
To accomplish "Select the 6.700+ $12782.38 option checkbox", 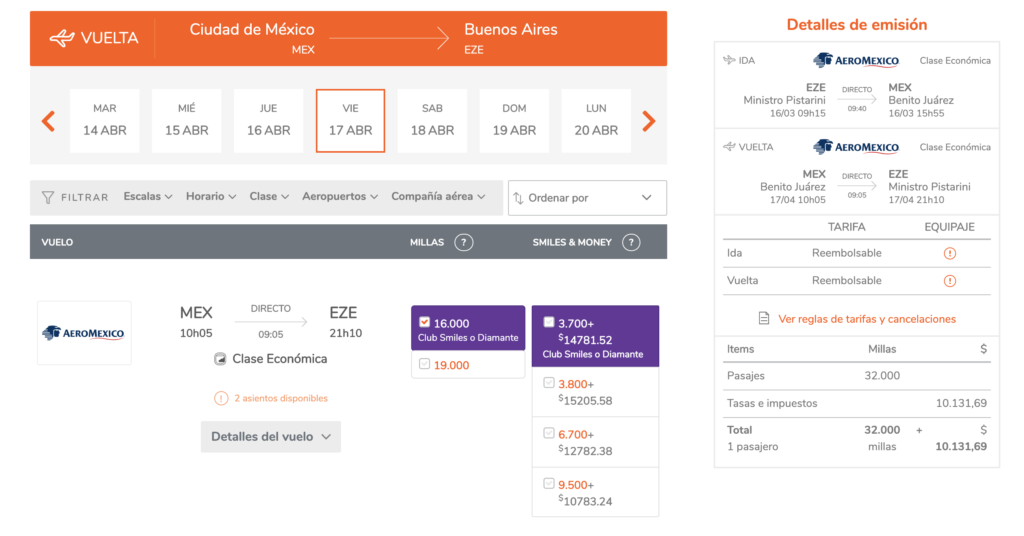I will (x=549, y=434).
